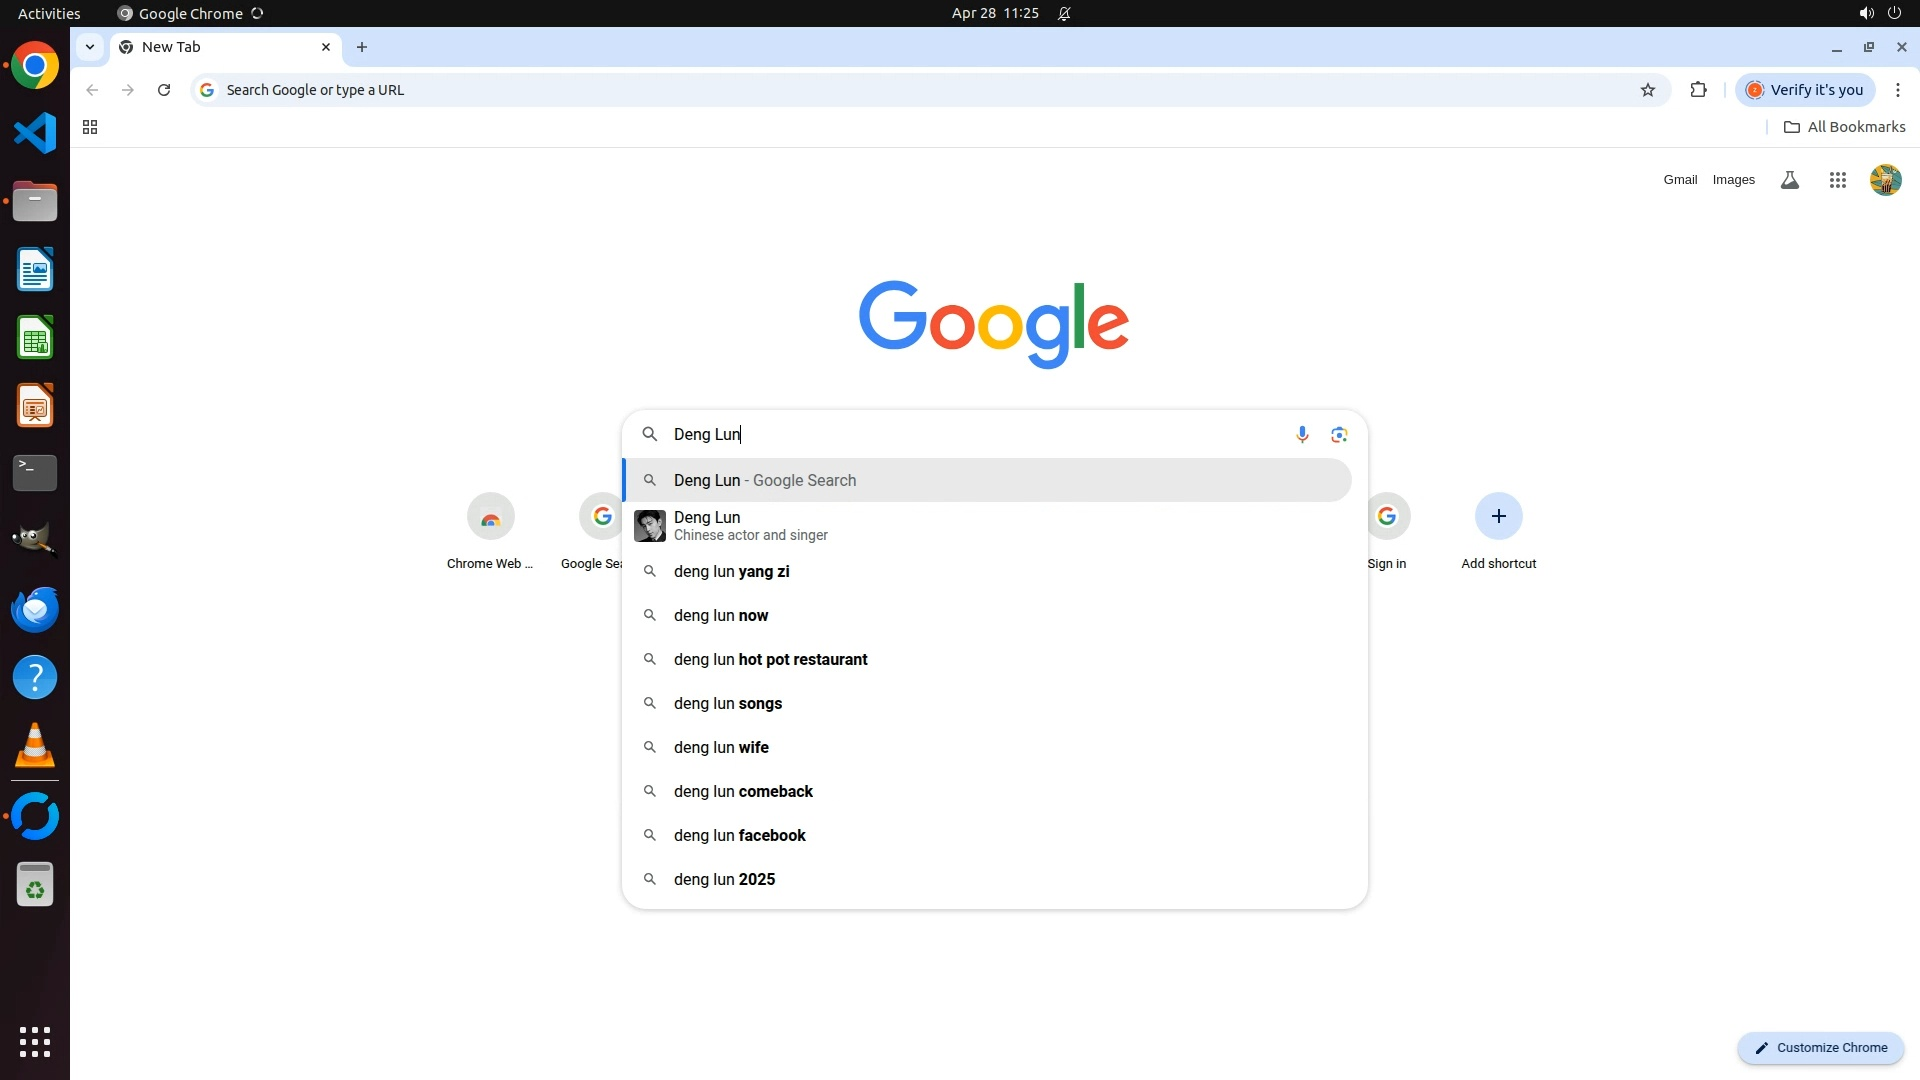The image size is (1920, 1080).
Task: Open Google apps grid launcher
Action: [x=1837, y=180]
